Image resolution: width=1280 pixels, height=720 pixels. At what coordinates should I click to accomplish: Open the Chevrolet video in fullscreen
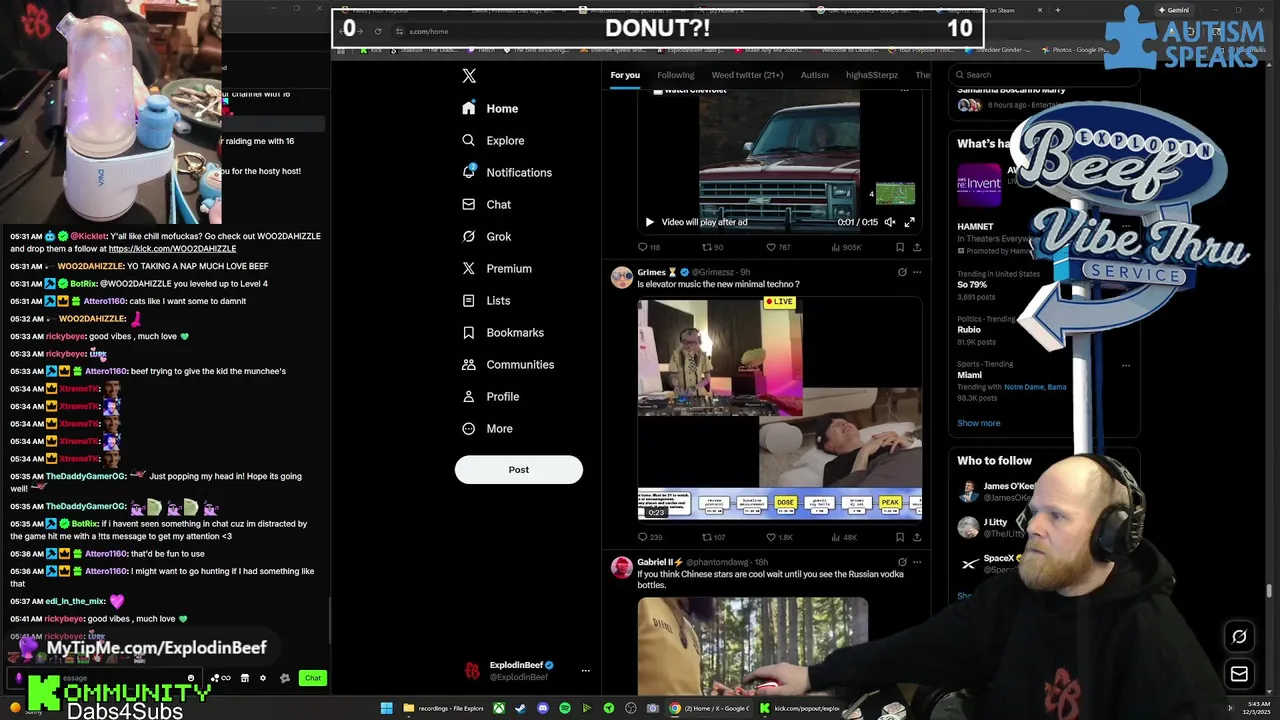tap(909, 222)
